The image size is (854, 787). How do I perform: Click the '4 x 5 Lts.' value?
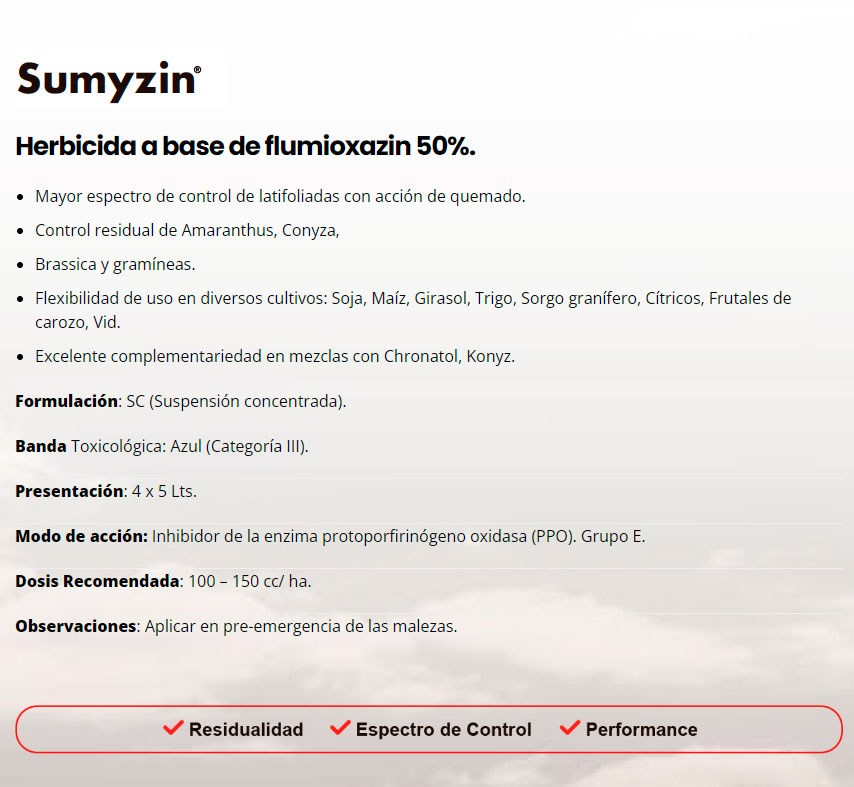point(164,491)
